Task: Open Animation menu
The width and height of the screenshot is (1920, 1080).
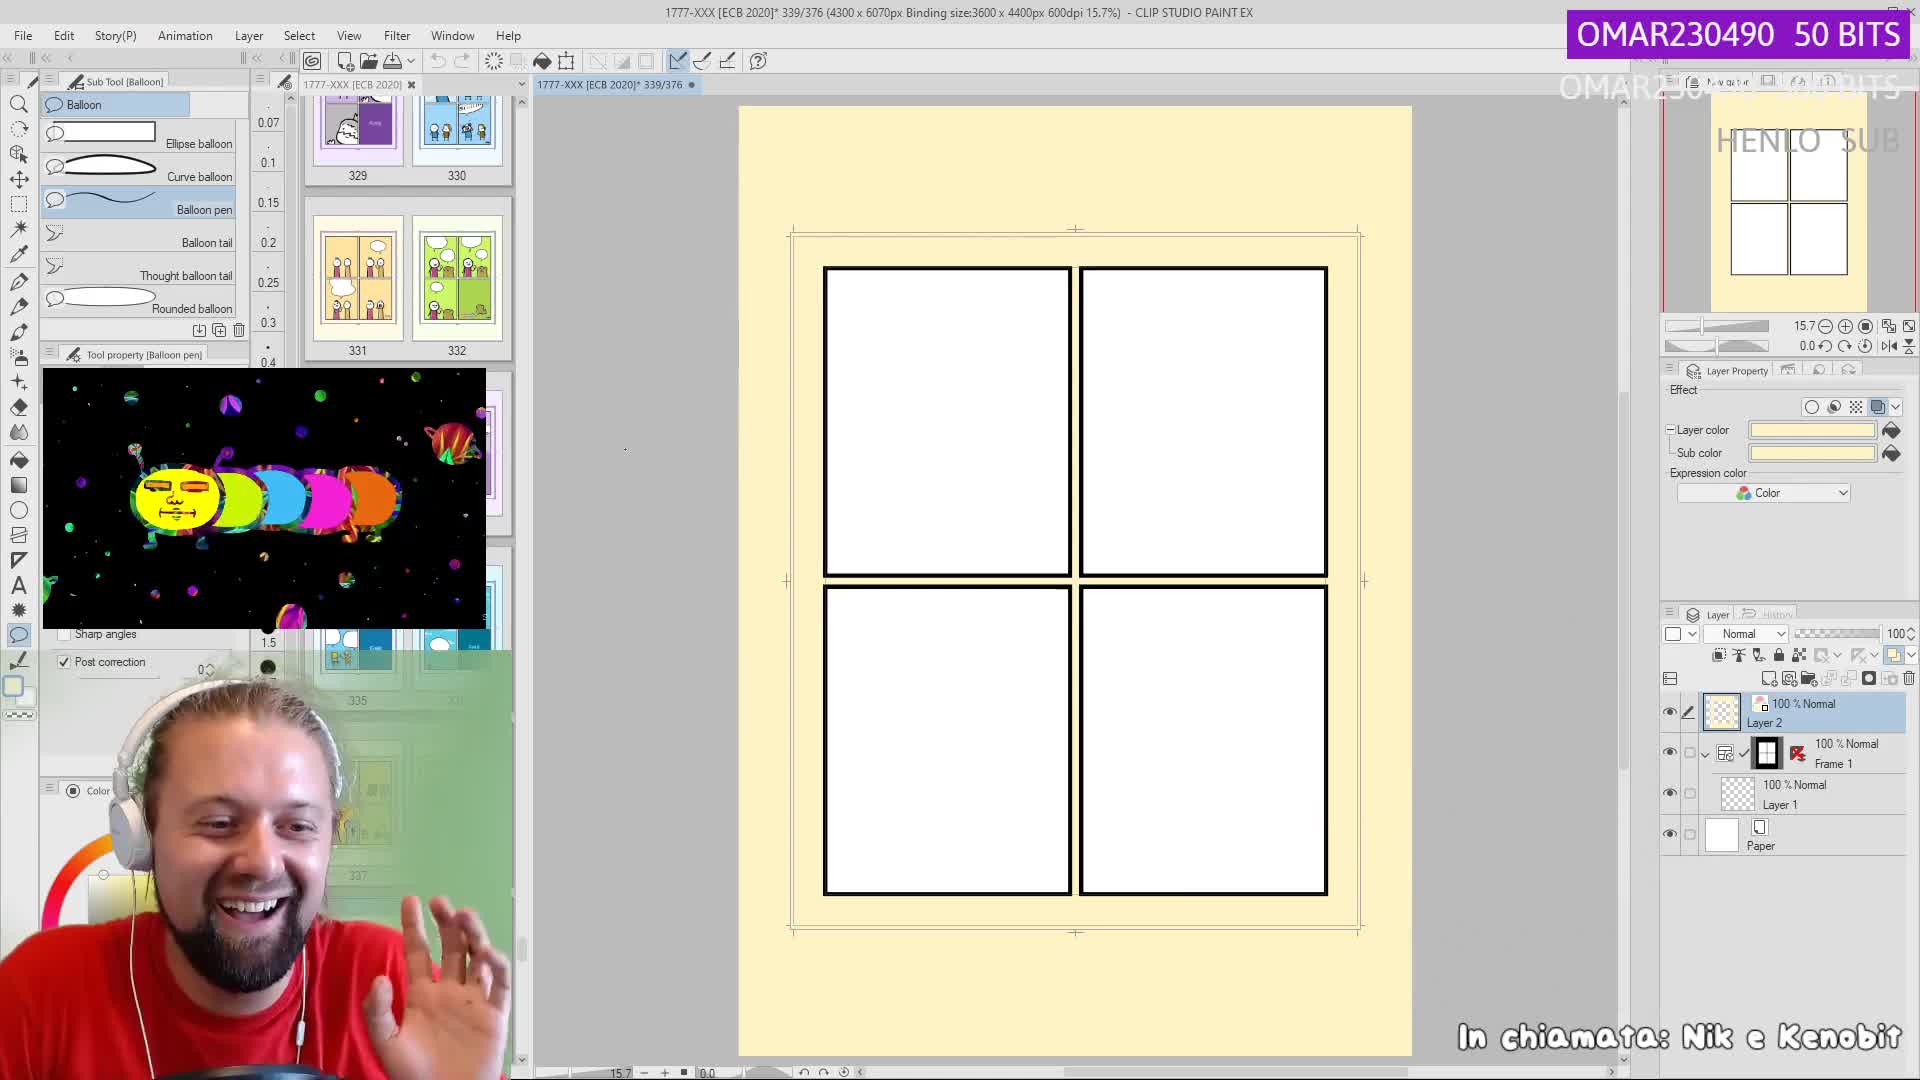Action: pyautogui.click(x=185, y=36)
